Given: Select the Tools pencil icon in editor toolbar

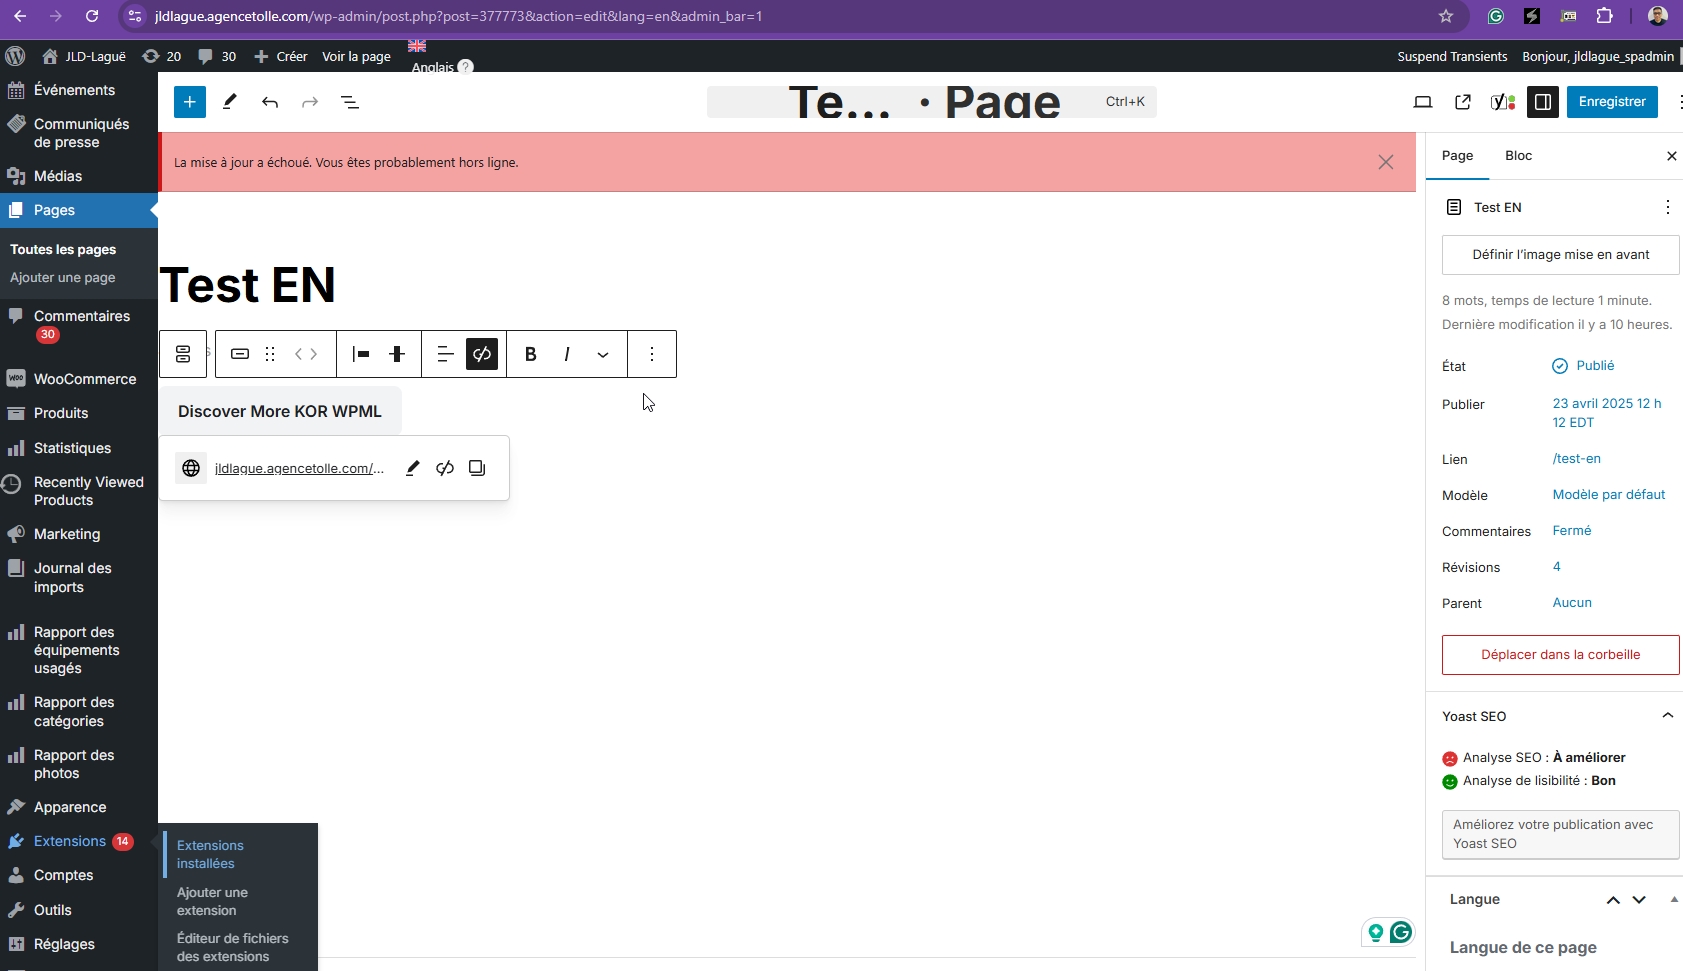Looking at the screenshot, I should point(230,102).
